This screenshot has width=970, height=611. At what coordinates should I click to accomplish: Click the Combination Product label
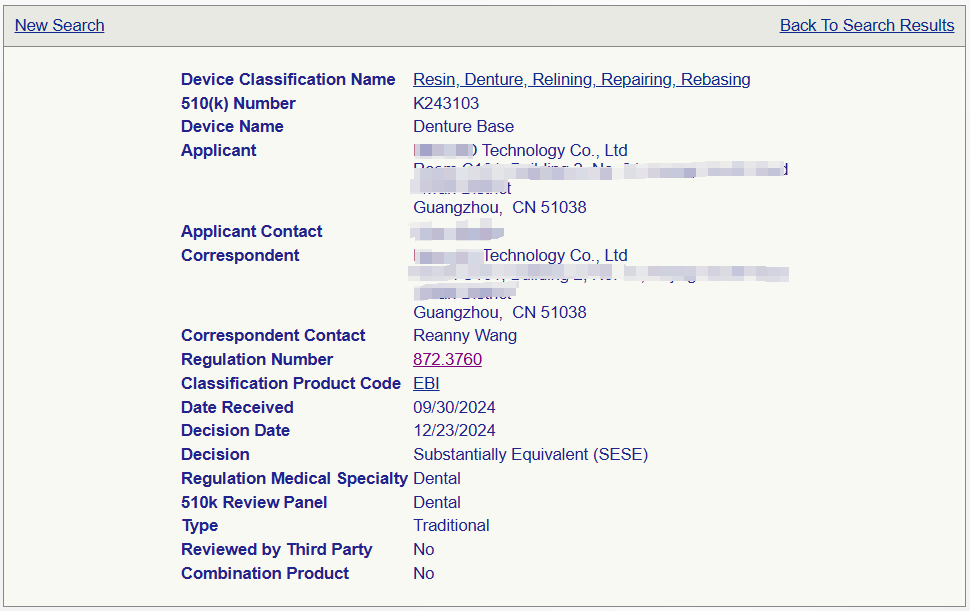(x=265, y=574)
